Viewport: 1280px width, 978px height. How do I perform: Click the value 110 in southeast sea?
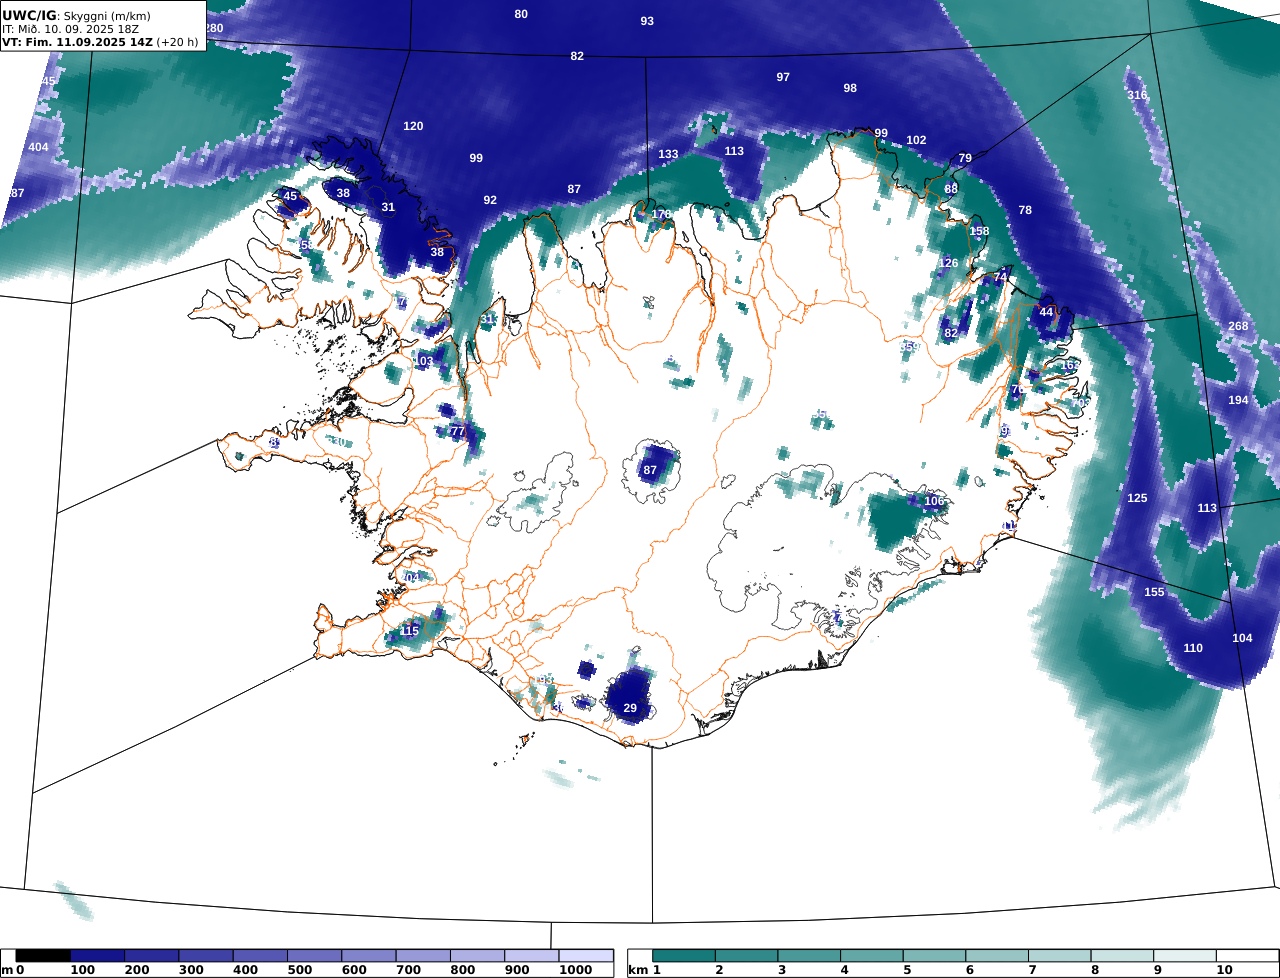[x=1193, y=648]
